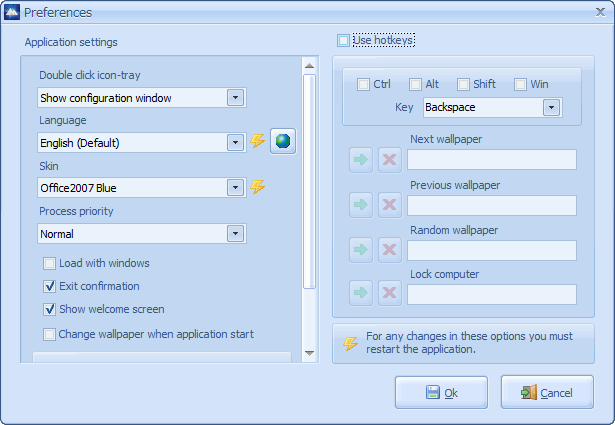Close the Preferences window
This screenshot has height=425, width=615.
pyautogui.click(x=600, y=12)
